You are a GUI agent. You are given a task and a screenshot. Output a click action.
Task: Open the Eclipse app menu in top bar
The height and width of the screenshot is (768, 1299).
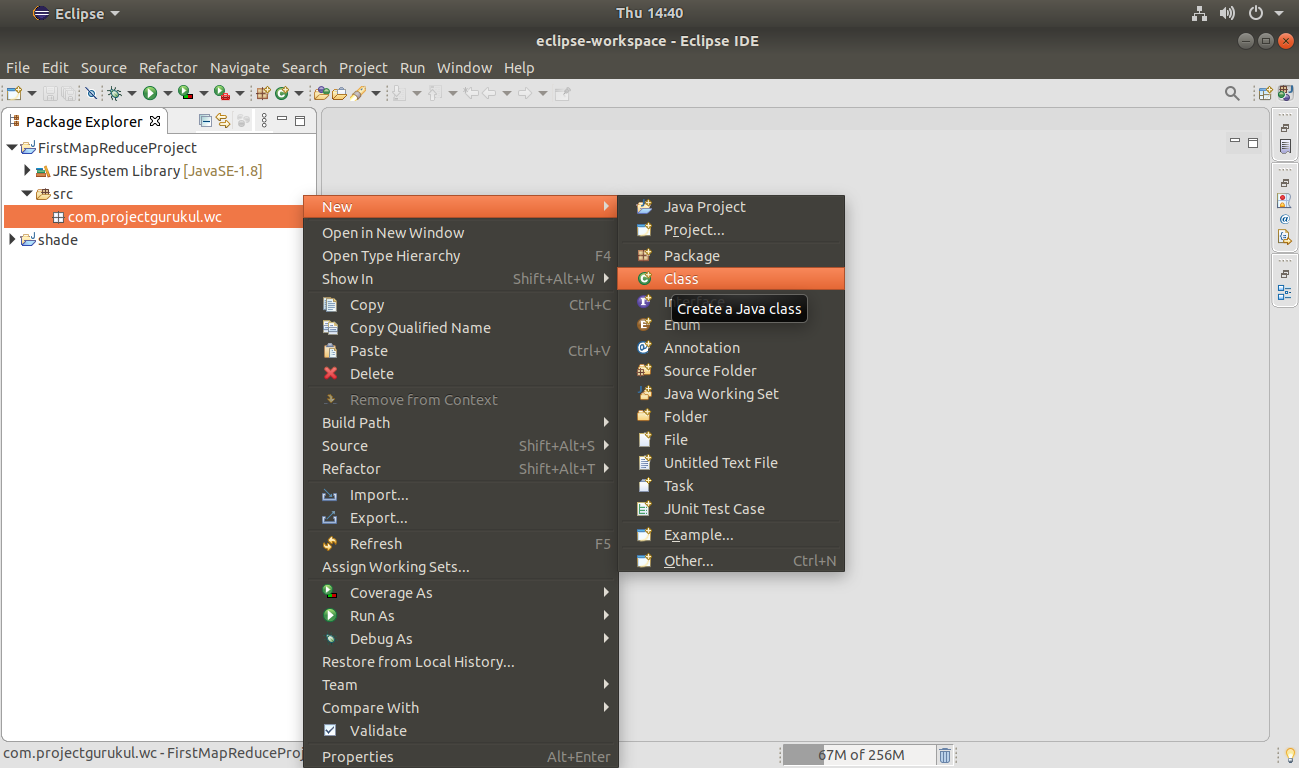76,13
